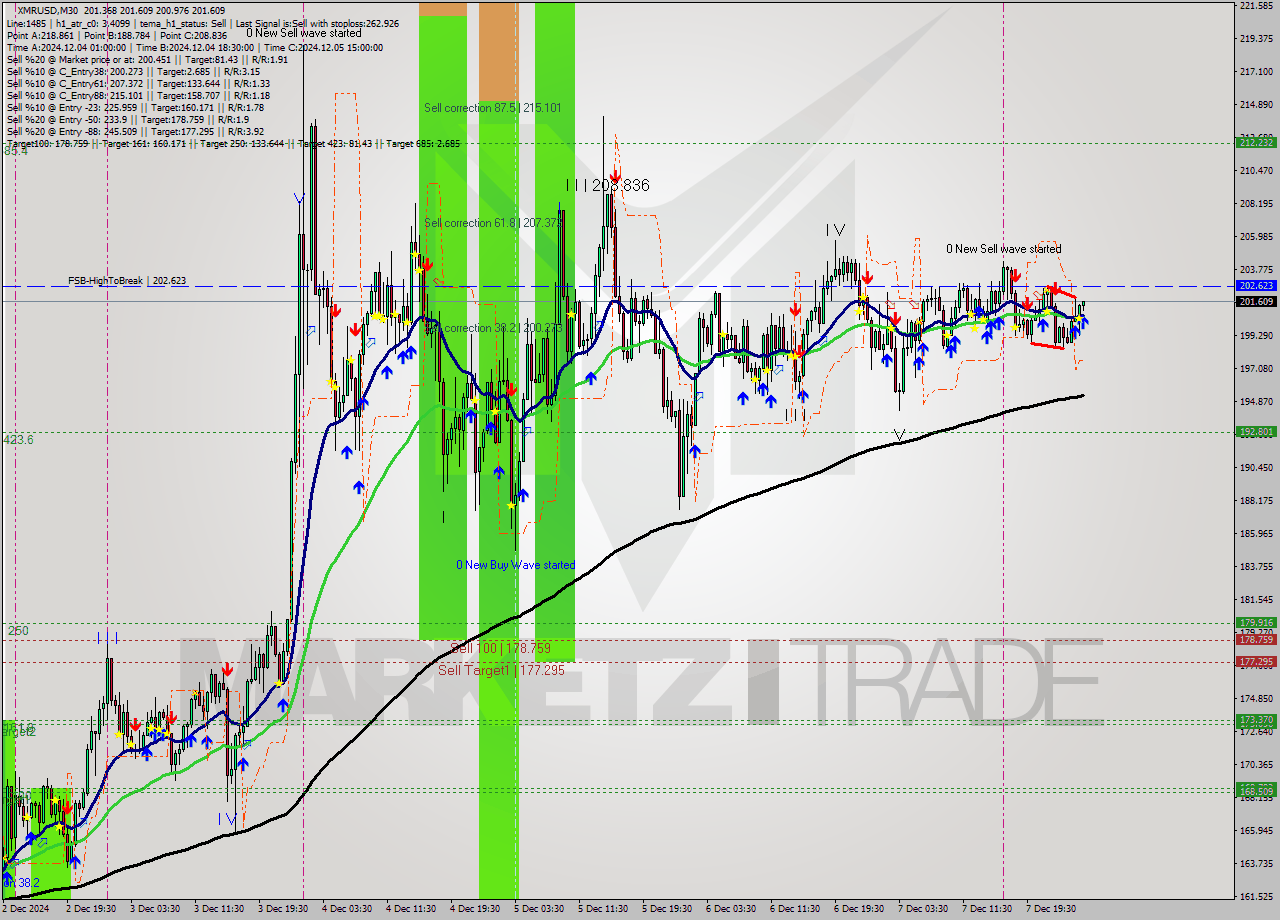Click the 5 Dec 19:30 time axis label
1280x920 pixels.
(x=667, y=909)
